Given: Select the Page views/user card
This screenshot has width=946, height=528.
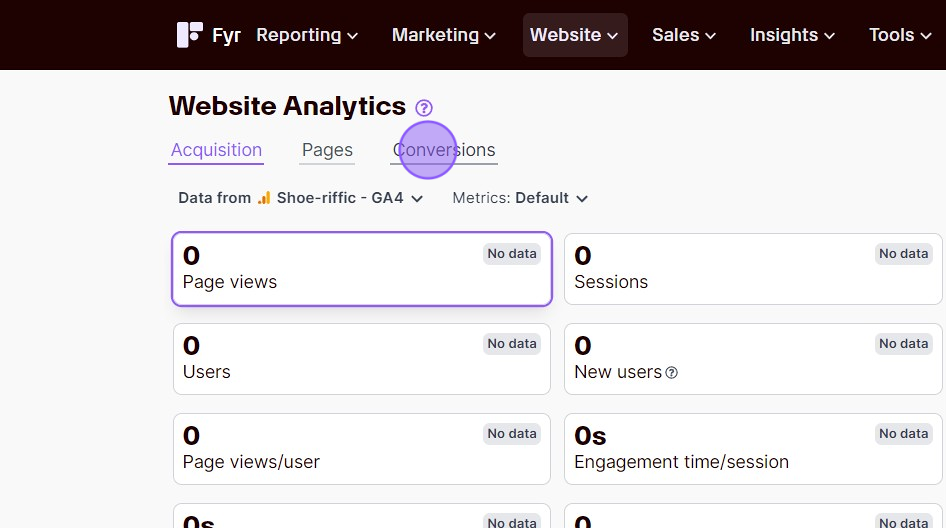Looking at the screenshot, I should pos(362,449).
